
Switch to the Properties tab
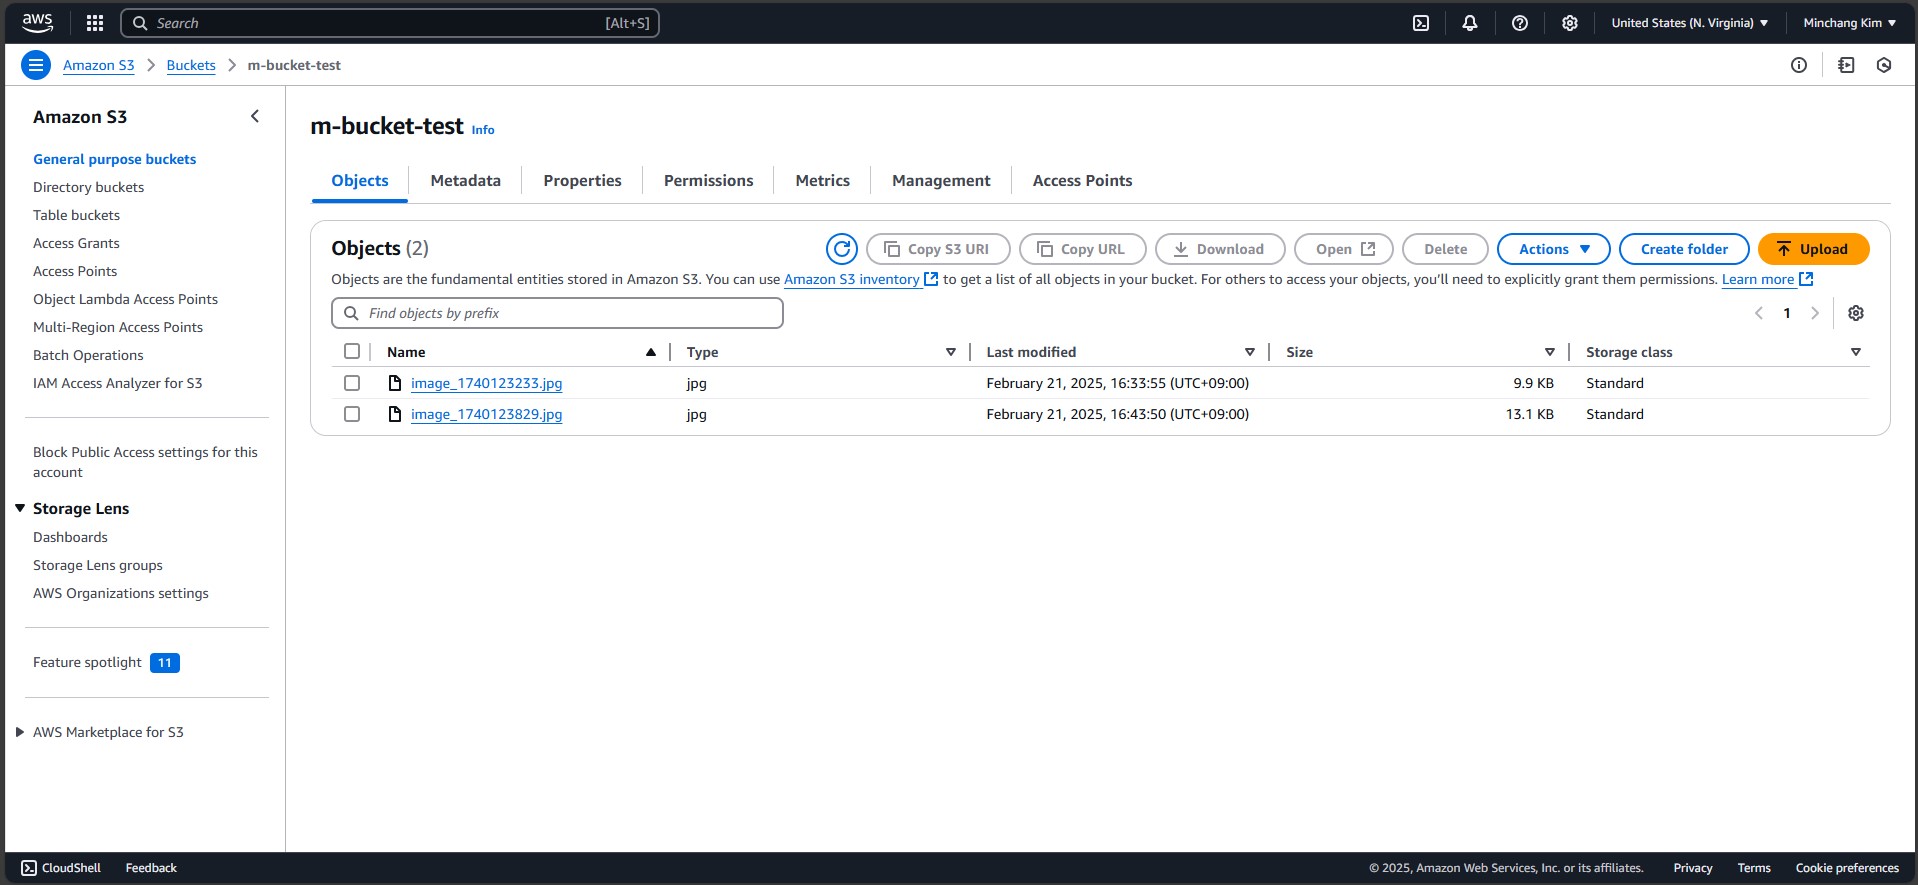coord(582,180)
